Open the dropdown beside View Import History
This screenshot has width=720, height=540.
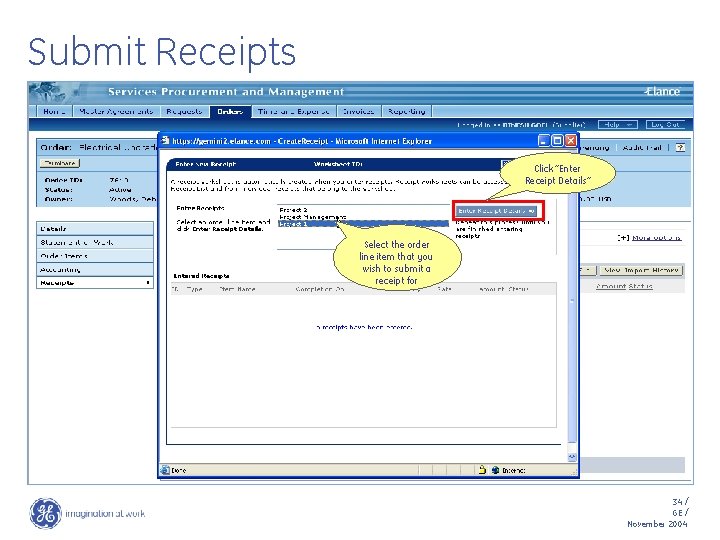588,270
